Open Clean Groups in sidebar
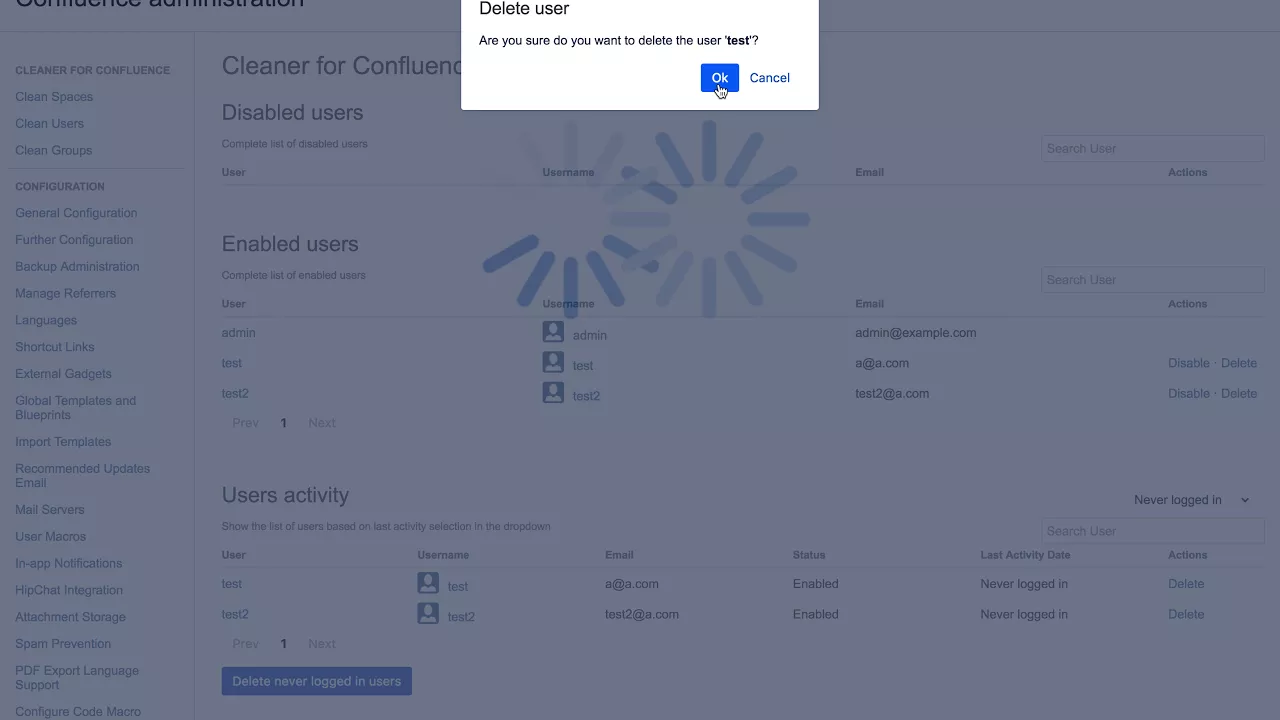 pyautogui.click(x=53, y=151)
